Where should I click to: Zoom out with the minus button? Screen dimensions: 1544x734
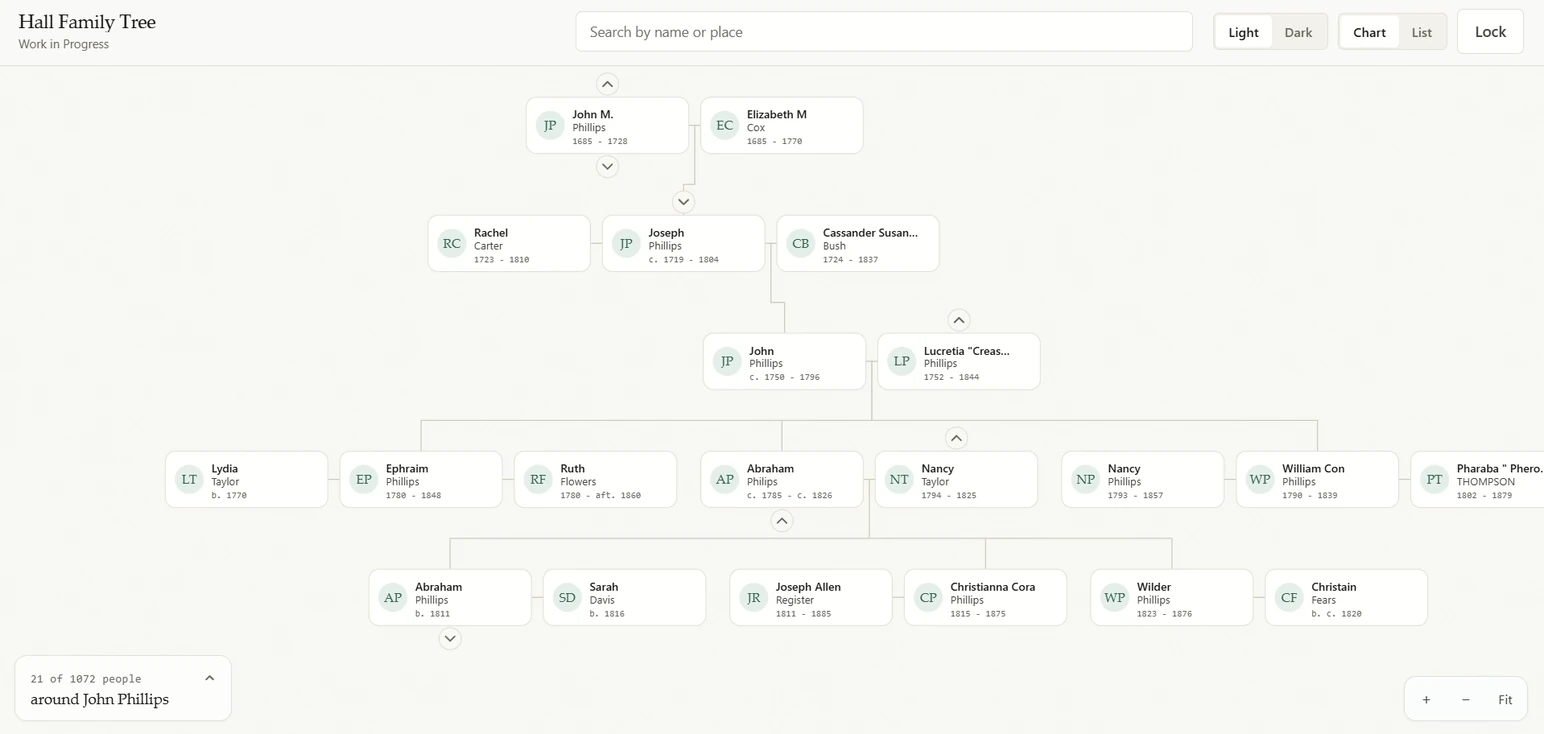(1465, 700)
